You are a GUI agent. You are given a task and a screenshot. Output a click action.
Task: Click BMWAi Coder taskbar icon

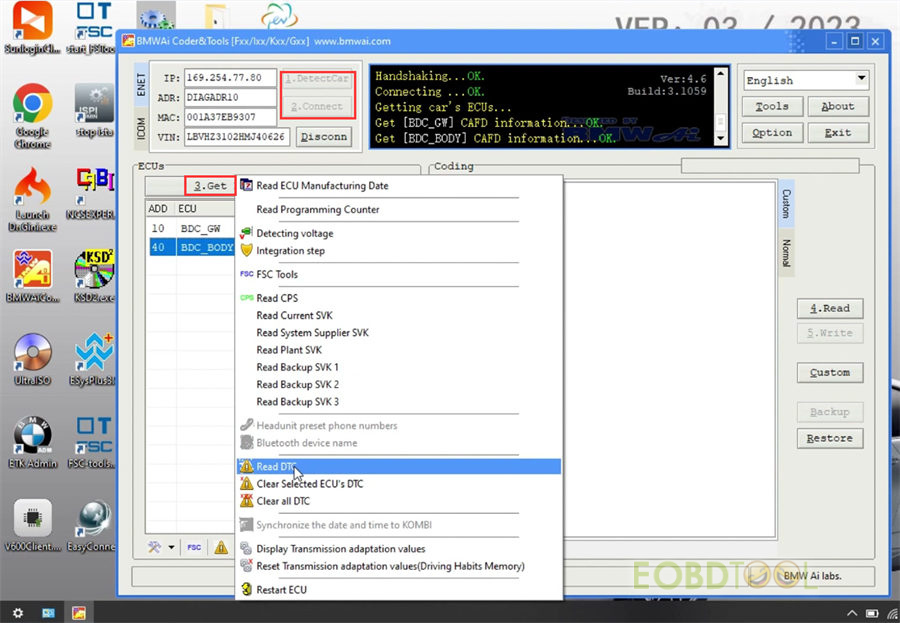point(79,613)
